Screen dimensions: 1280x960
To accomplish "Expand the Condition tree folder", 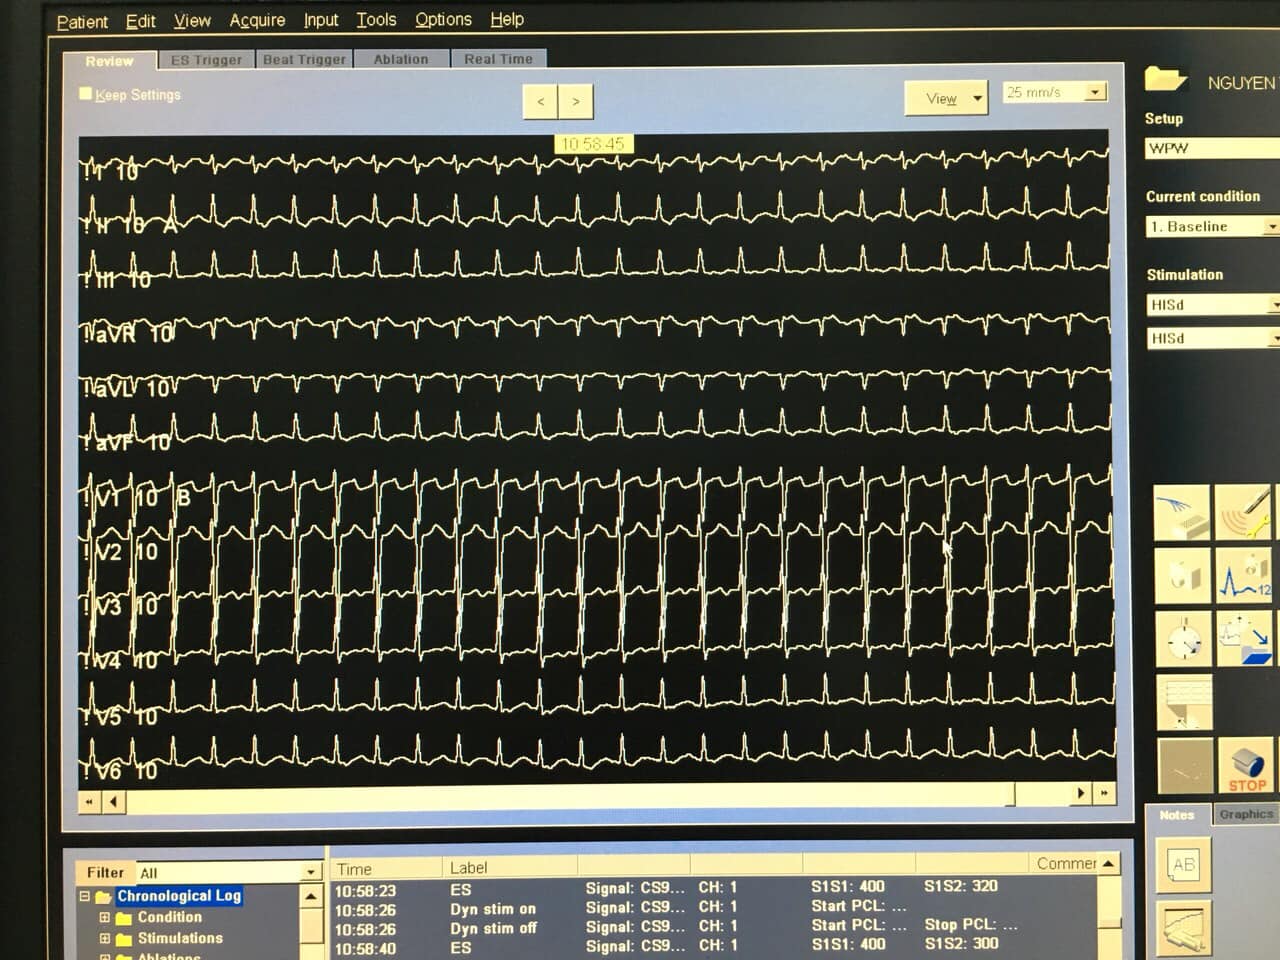I will coord(104,917).
